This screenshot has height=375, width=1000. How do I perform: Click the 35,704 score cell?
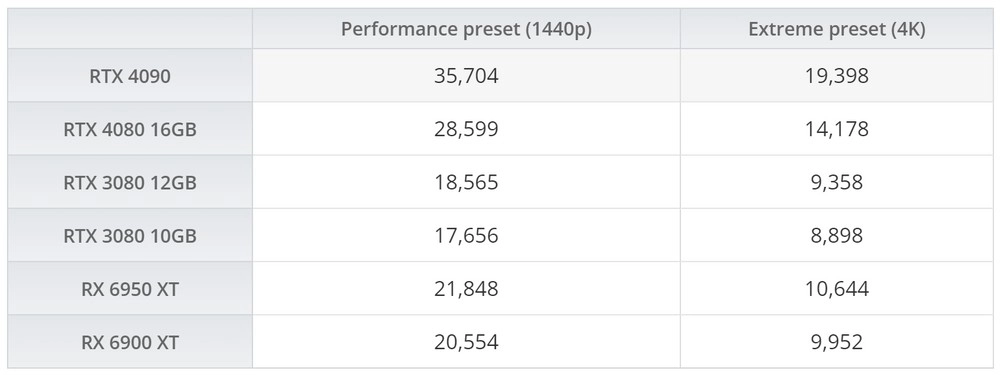pyautogui.click(x=466, y=76)
